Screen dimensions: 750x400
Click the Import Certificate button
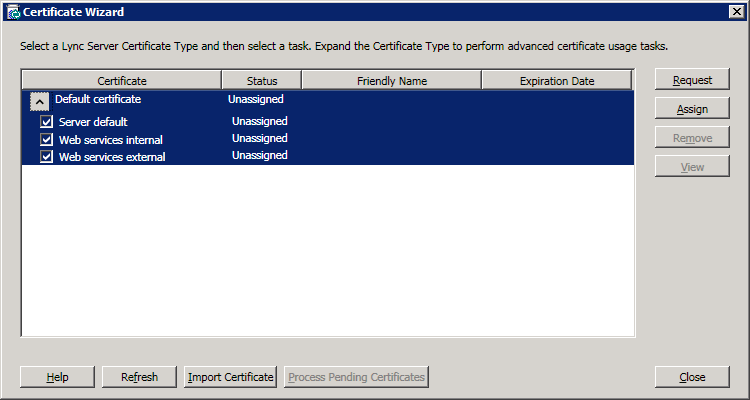[231, 377]
